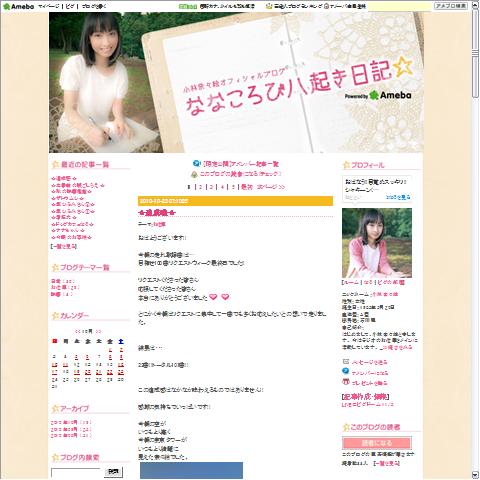Click the blue Amember speech-bubble icon

click(x=346, y=371)
